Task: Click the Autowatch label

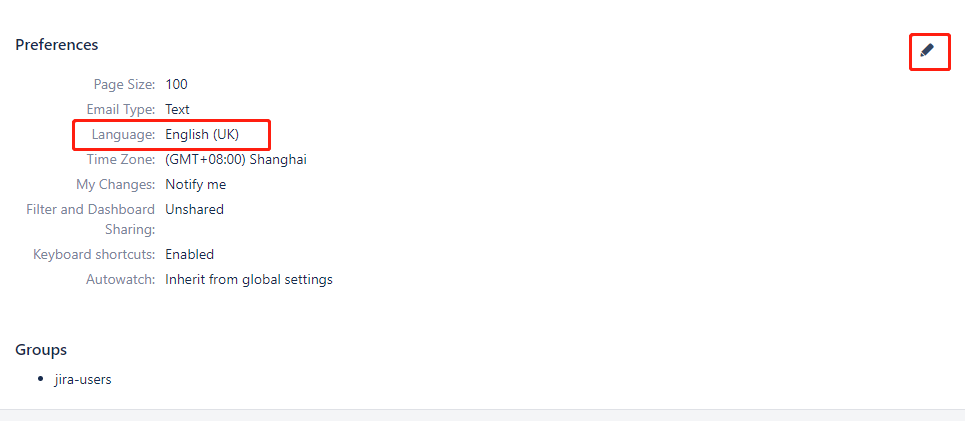Action: [121, 280]
